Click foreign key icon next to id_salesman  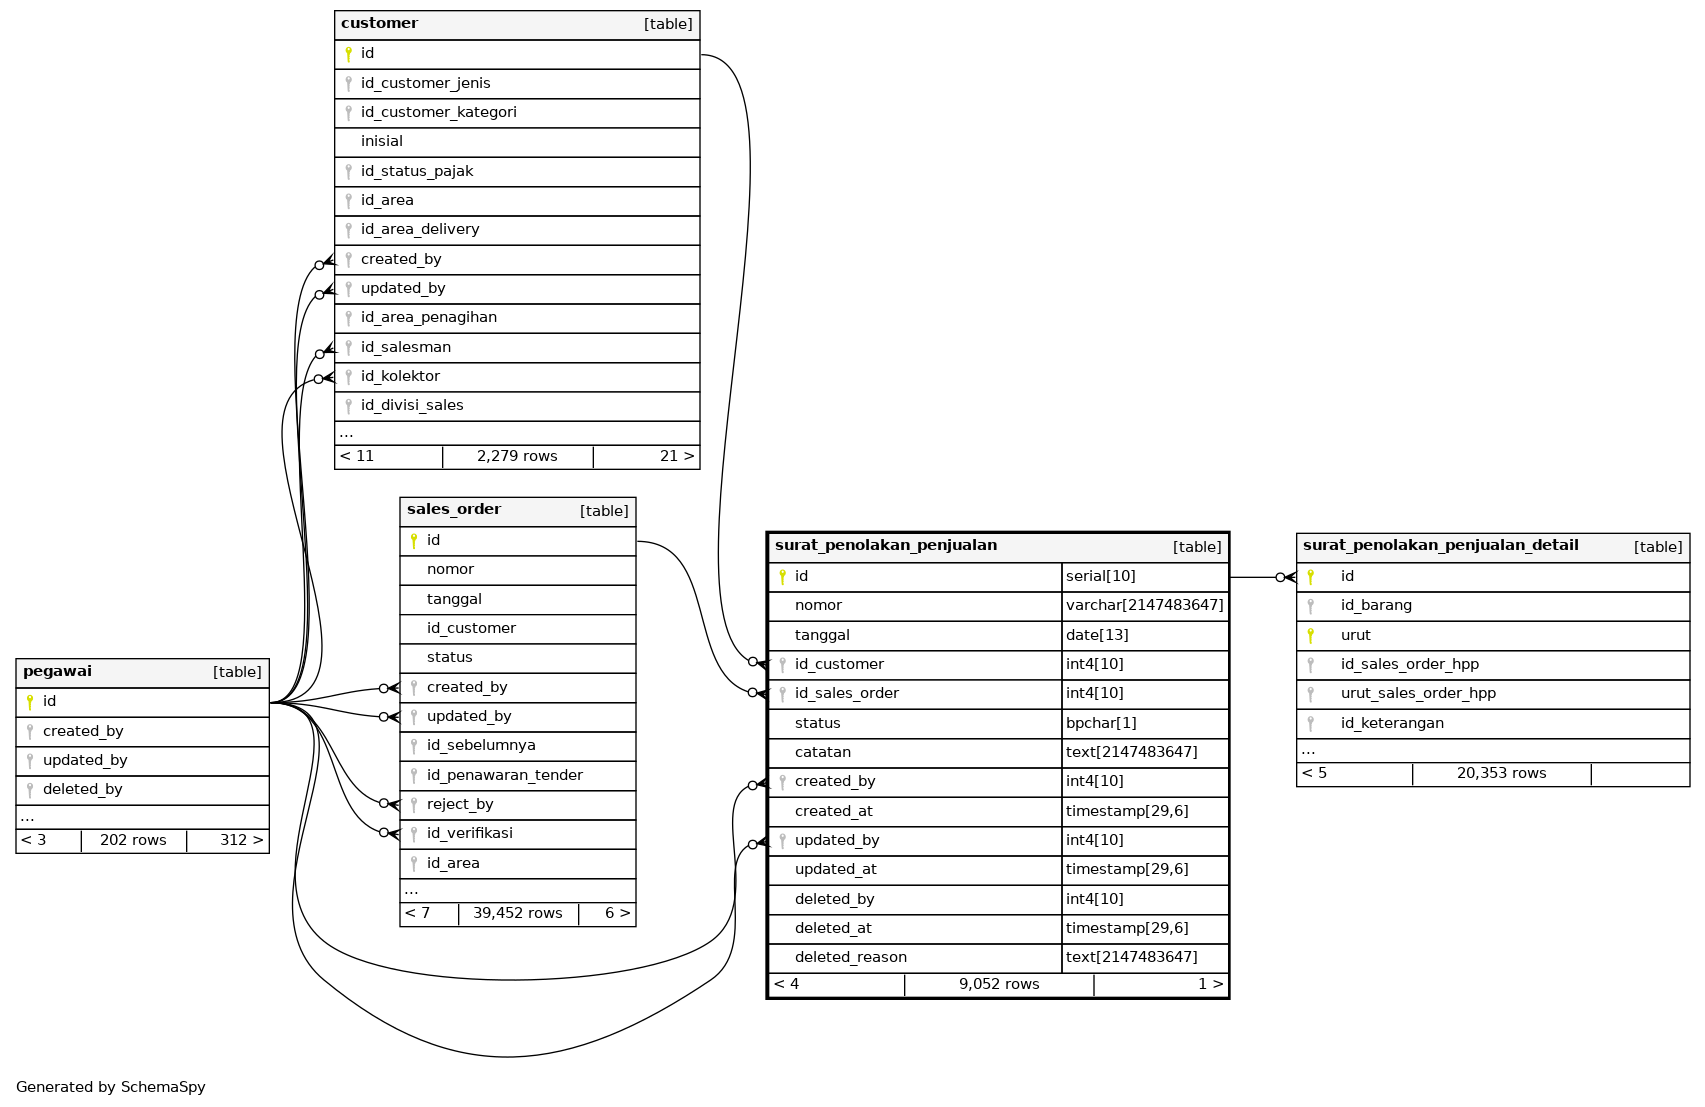348,348
